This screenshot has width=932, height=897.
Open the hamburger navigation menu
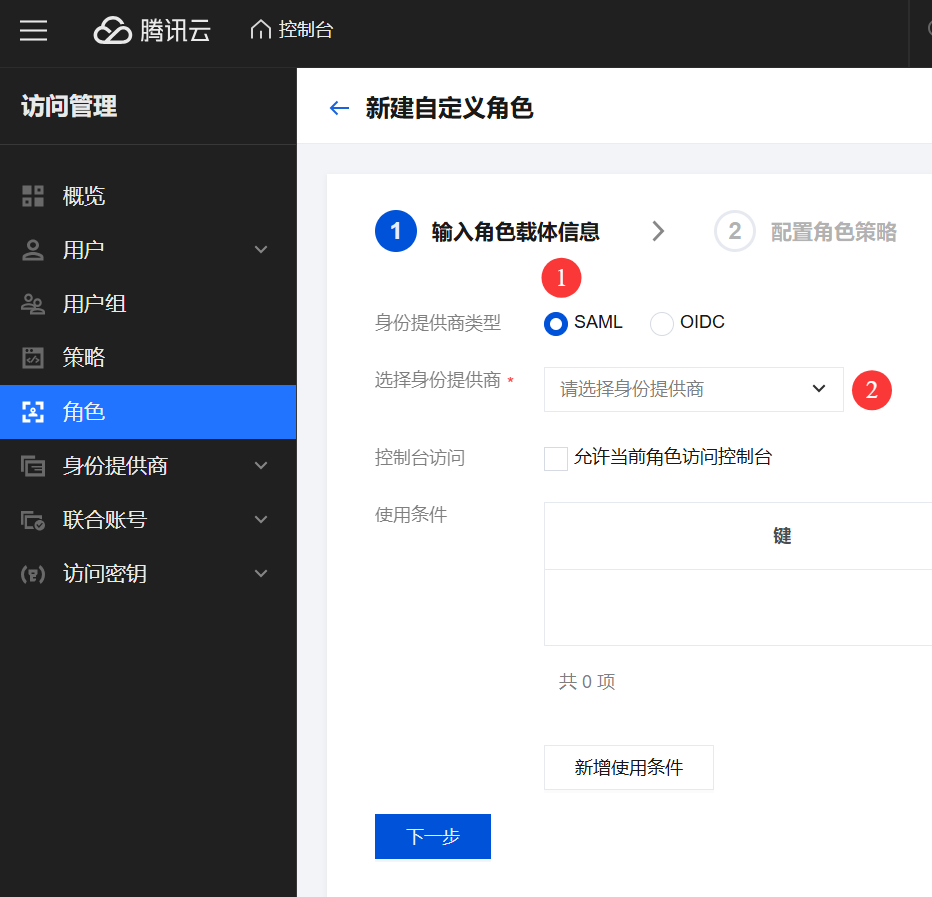pyautogui.click(x=33, y=31)
